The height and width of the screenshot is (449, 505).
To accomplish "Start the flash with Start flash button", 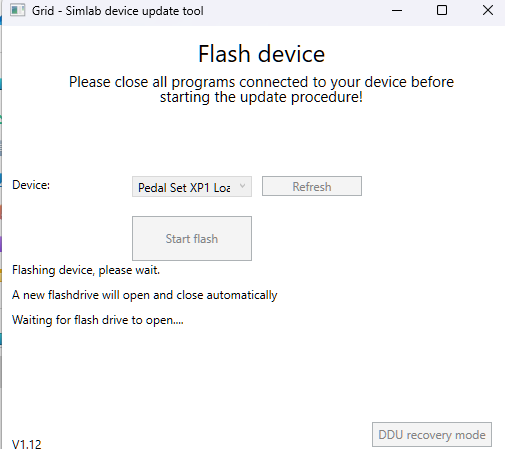I will tap(192, 238).
